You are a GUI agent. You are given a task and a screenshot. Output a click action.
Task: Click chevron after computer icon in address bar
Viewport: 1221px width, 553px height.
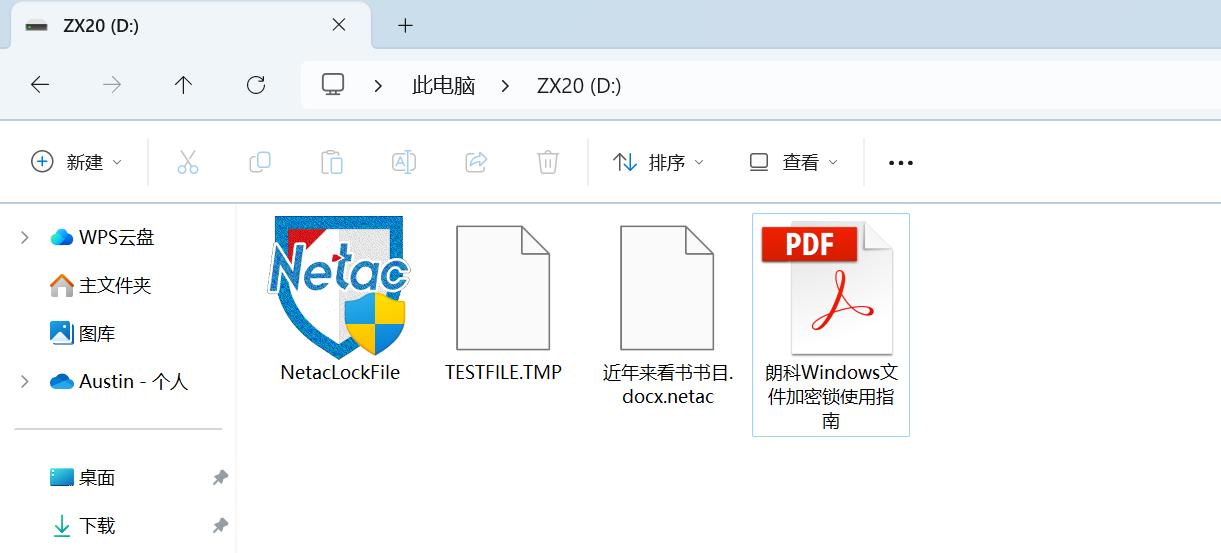click(x=378, y=86)
